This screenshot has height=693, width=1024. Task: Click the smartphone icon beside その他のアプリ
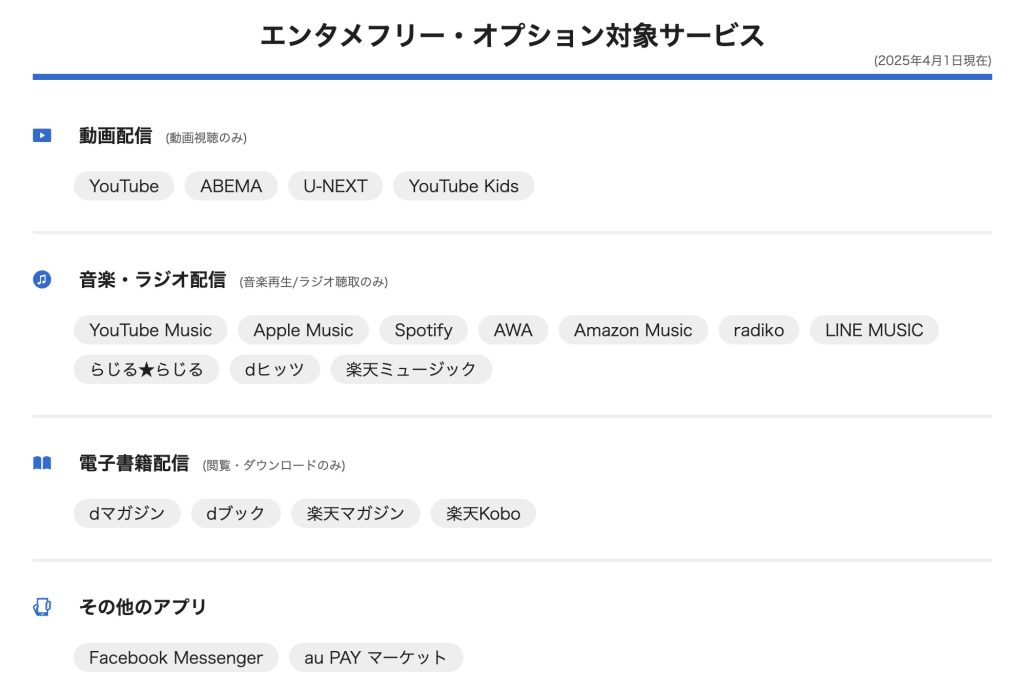pyautogui.click(x=42, y=607)
